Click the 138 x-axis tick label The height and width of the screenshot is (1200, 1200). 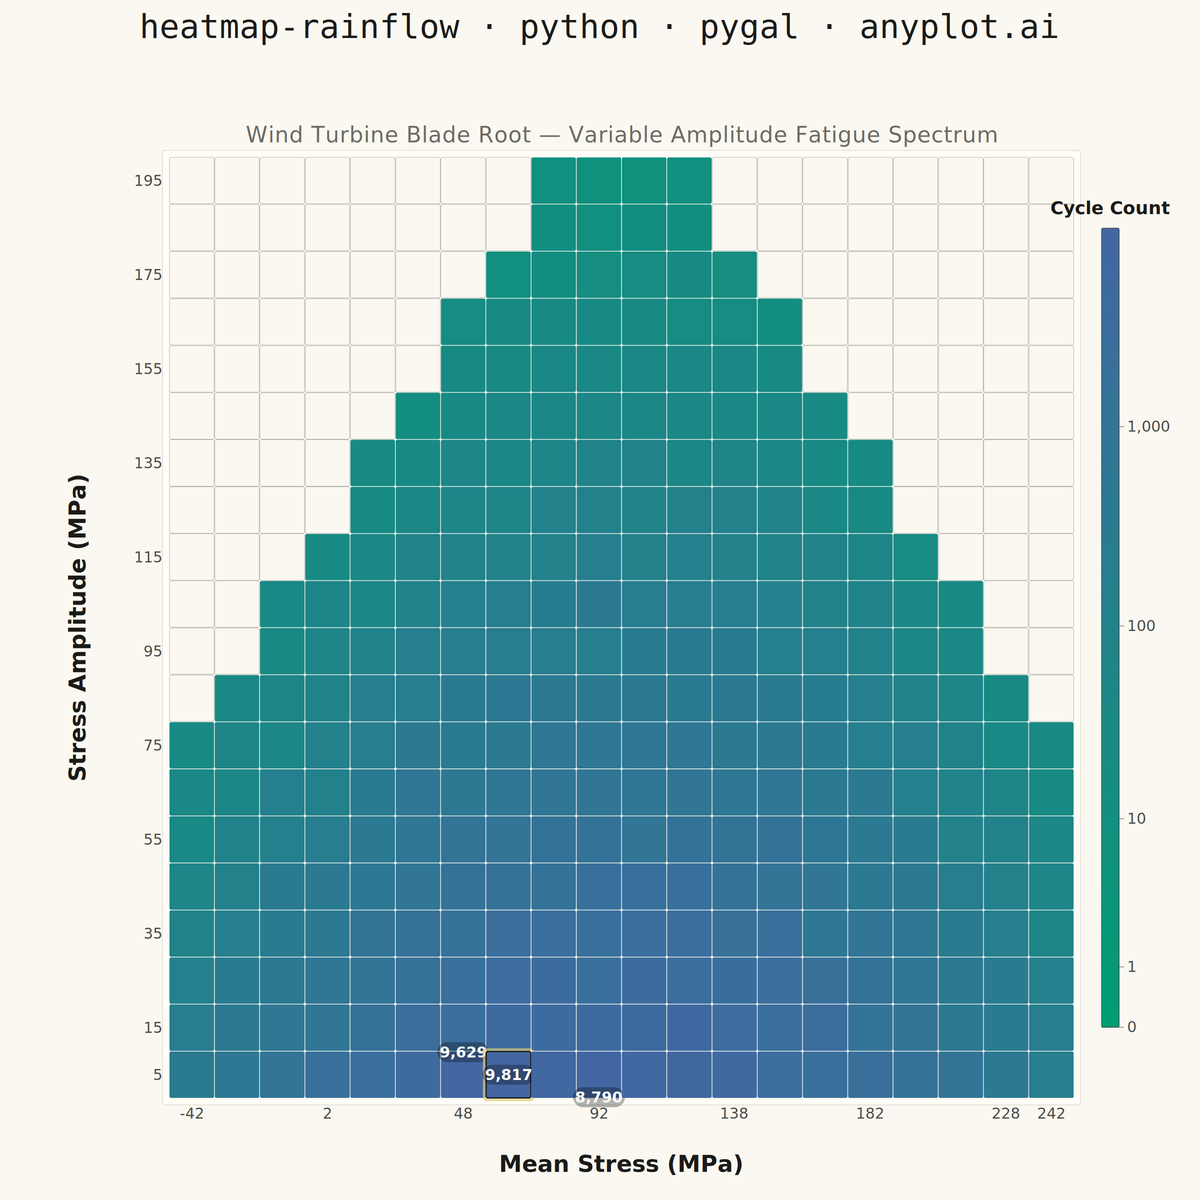coord(734,1114)
